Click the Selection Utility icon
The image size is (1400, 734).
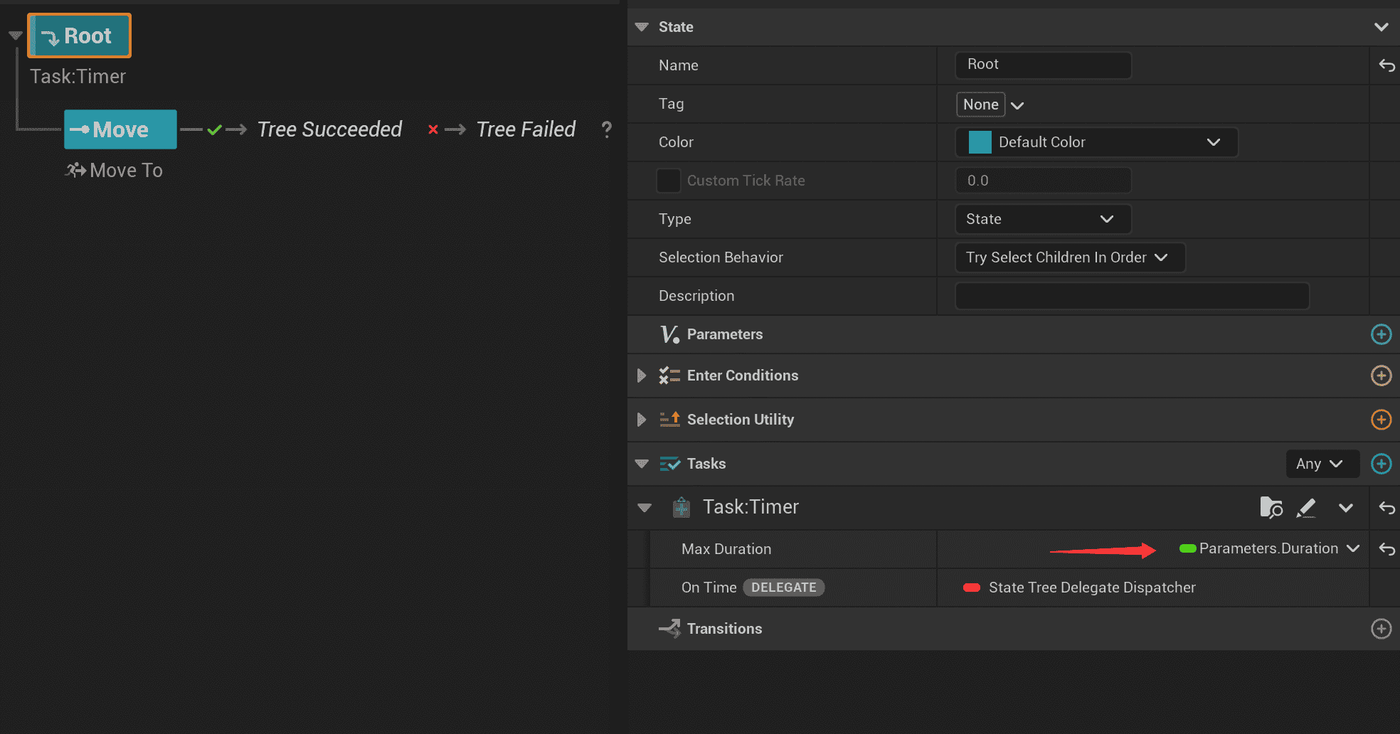(x=670, y=420)
